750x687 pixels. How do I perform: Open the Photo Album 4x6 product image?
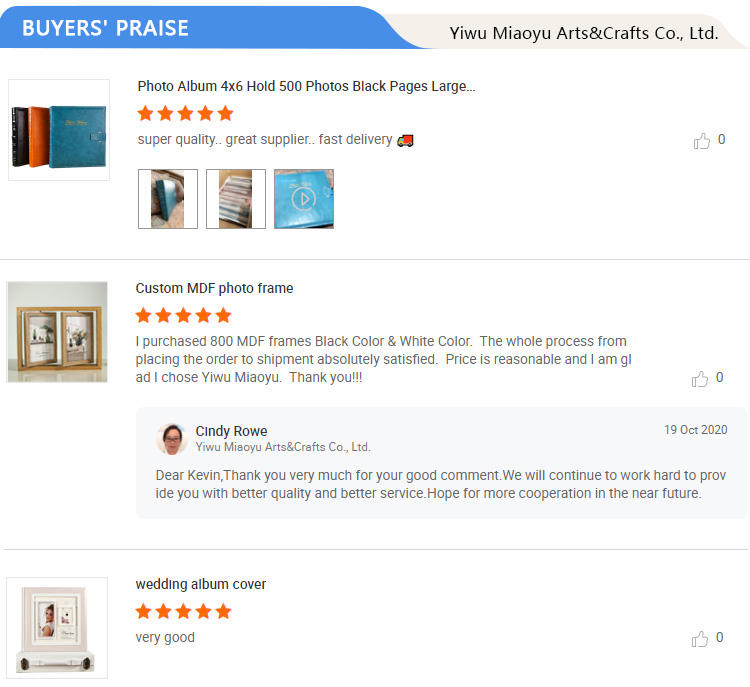click(x=59, y=130)
